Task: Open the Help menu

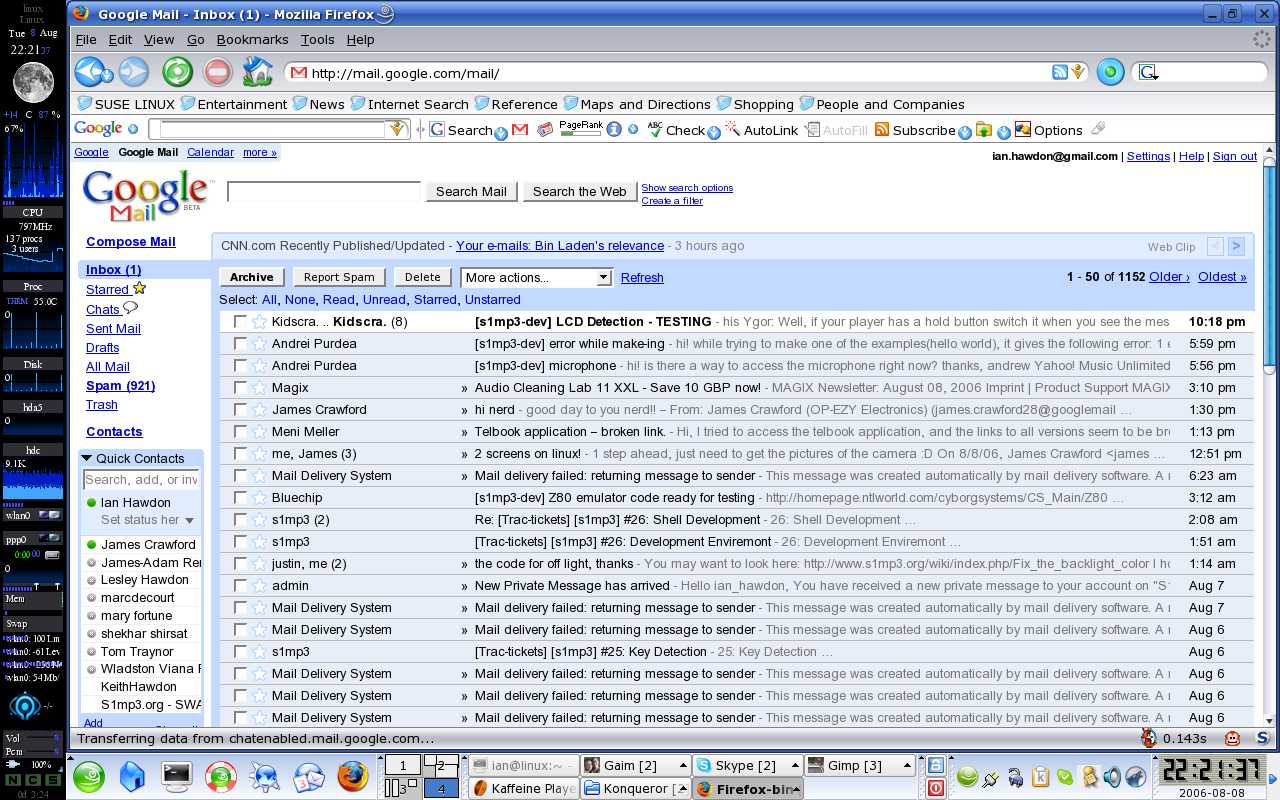Action: (x=360, y=40)
